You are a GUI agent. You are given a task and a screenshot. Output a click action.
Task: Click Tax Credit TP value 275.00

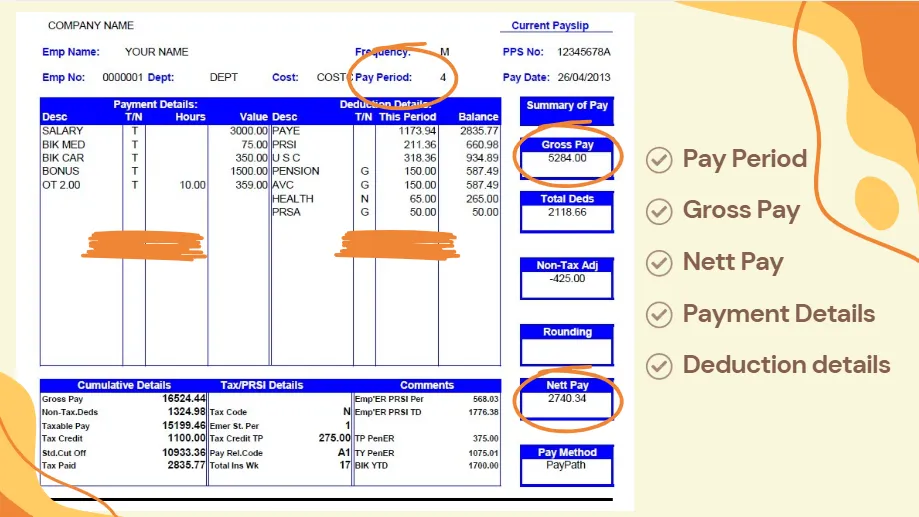[334, 438]
